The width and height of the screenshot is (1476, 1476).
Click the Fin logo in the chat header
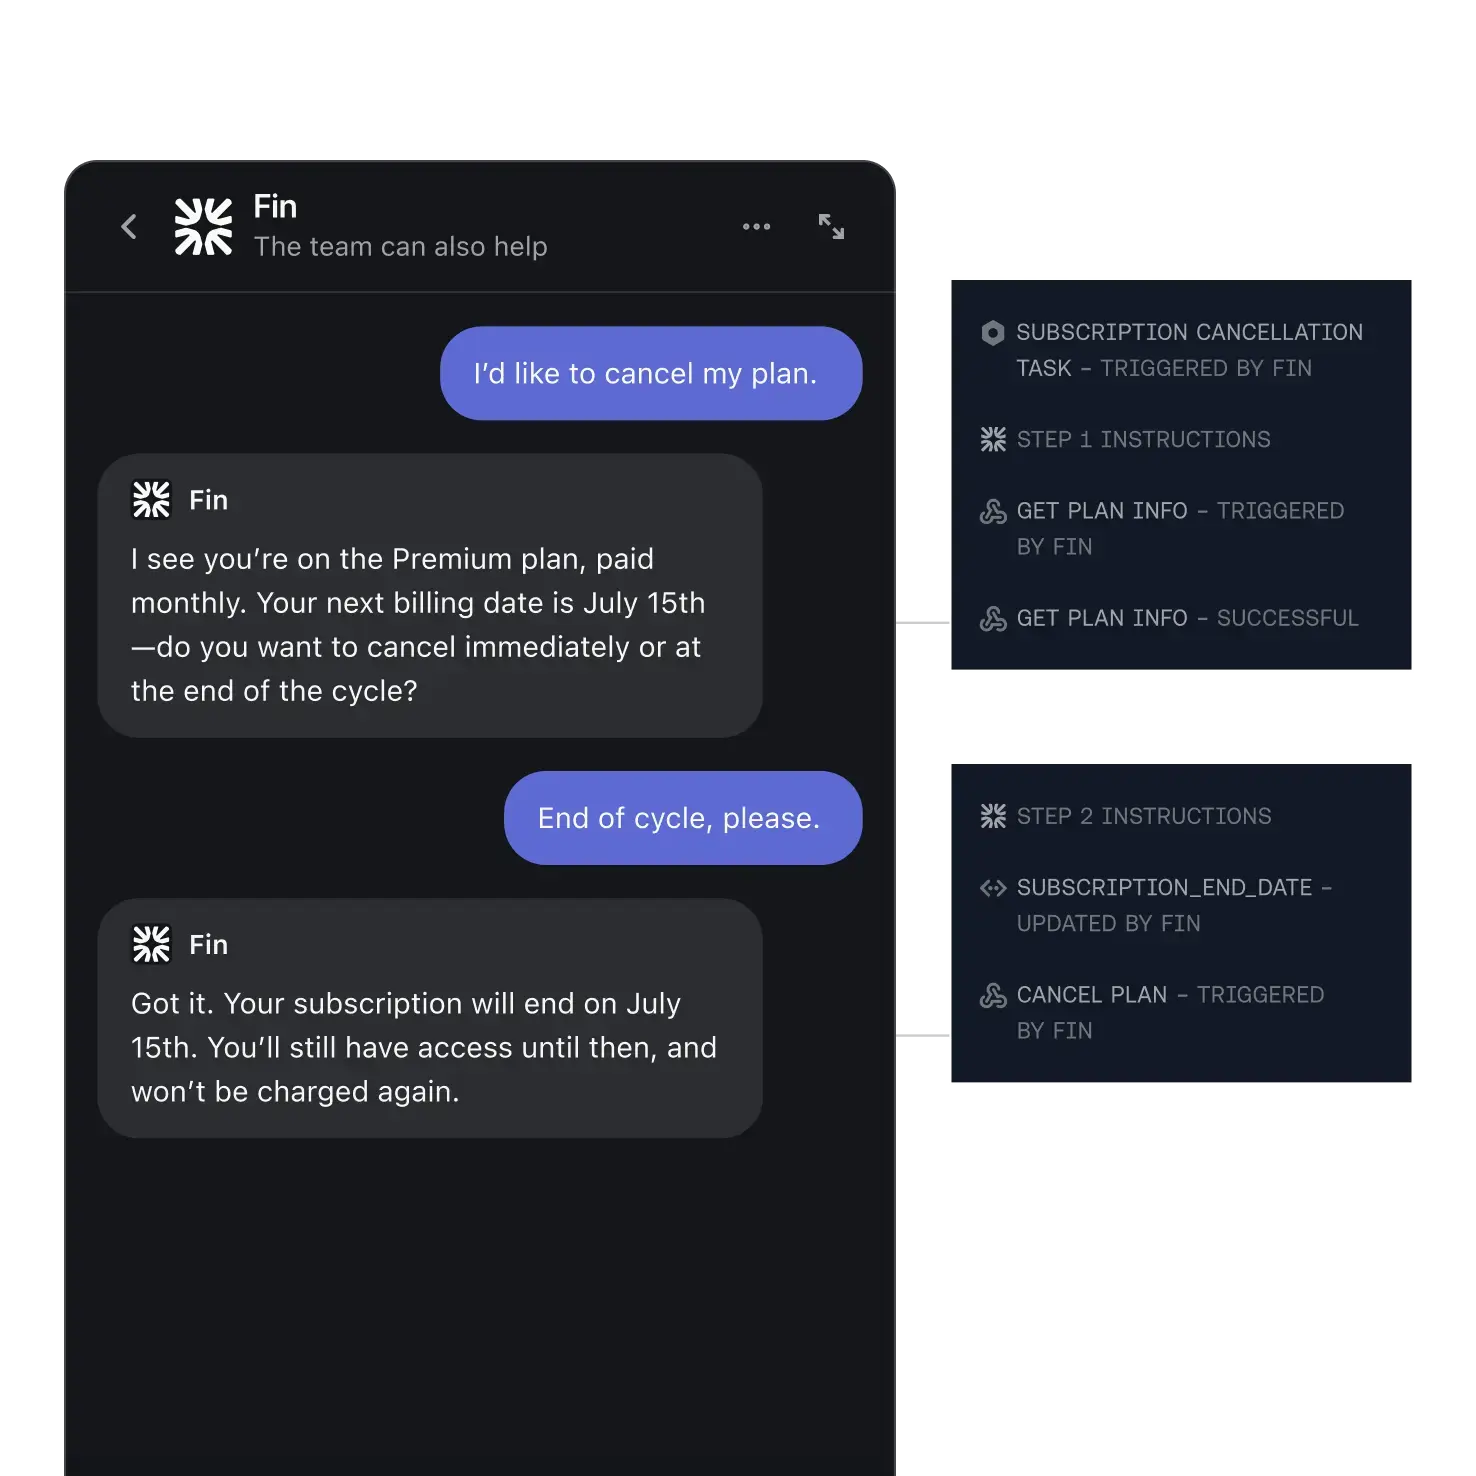201,225
